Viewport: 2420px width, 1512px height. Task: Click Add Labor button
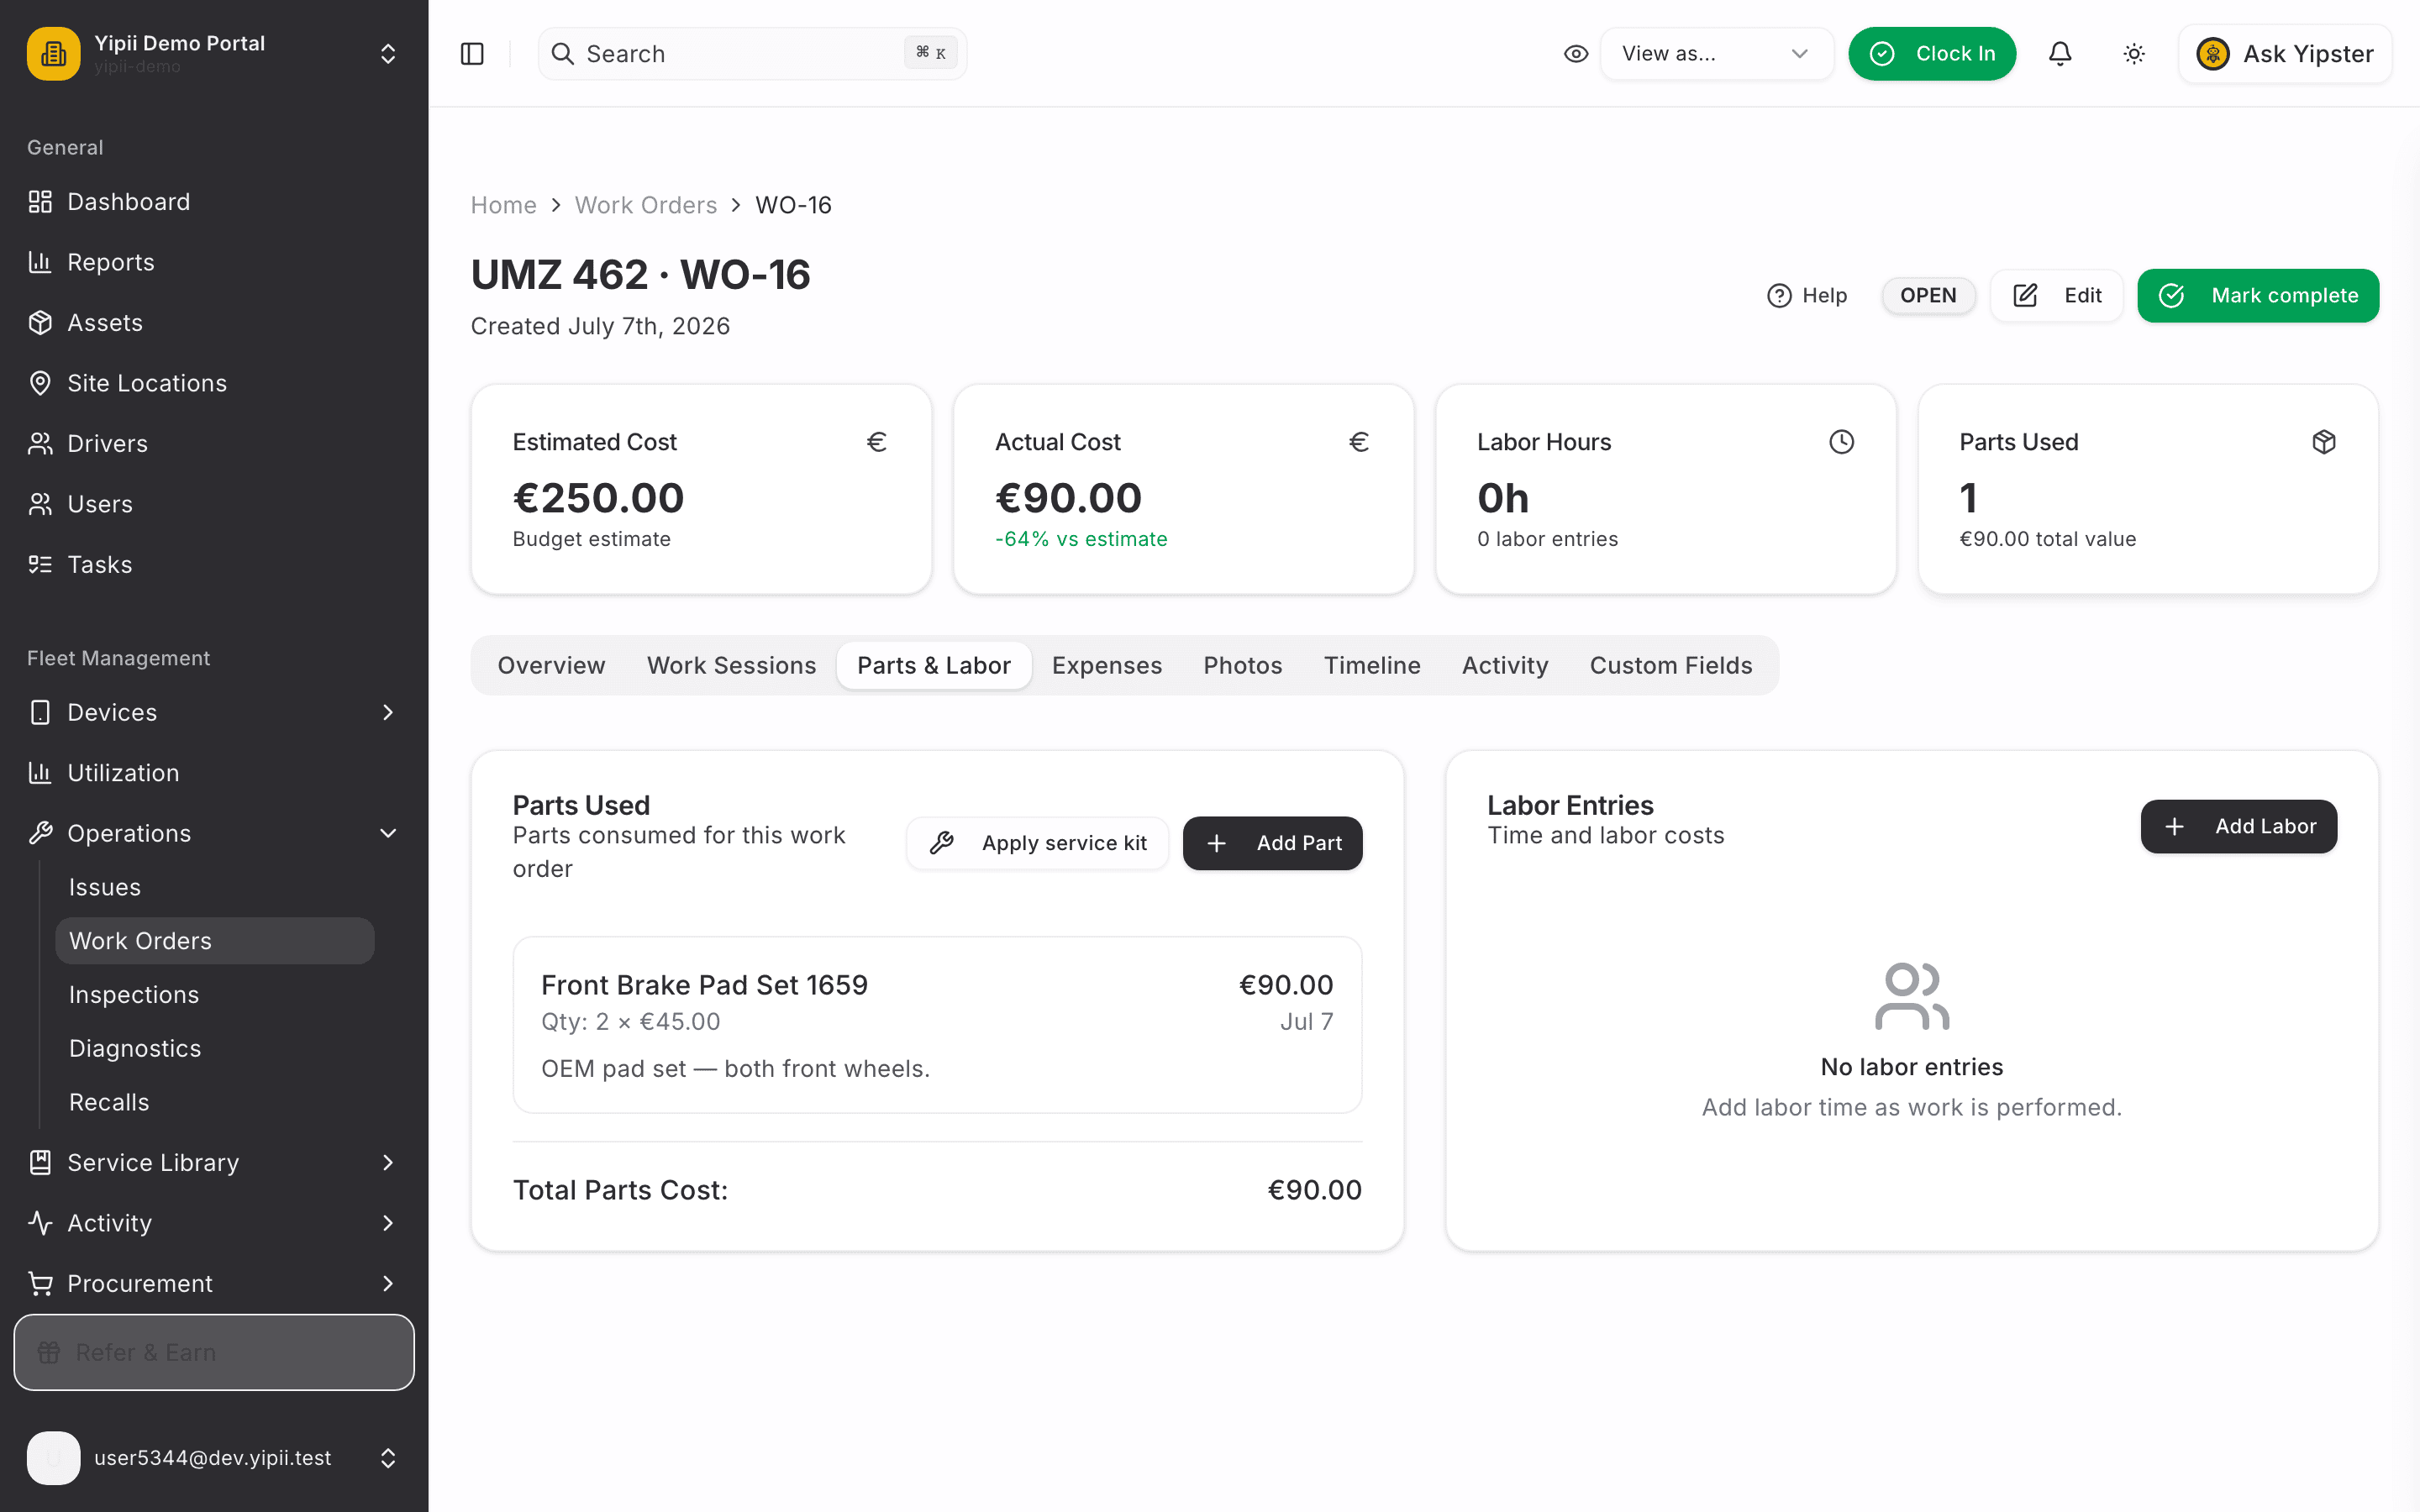(2239, 826)
